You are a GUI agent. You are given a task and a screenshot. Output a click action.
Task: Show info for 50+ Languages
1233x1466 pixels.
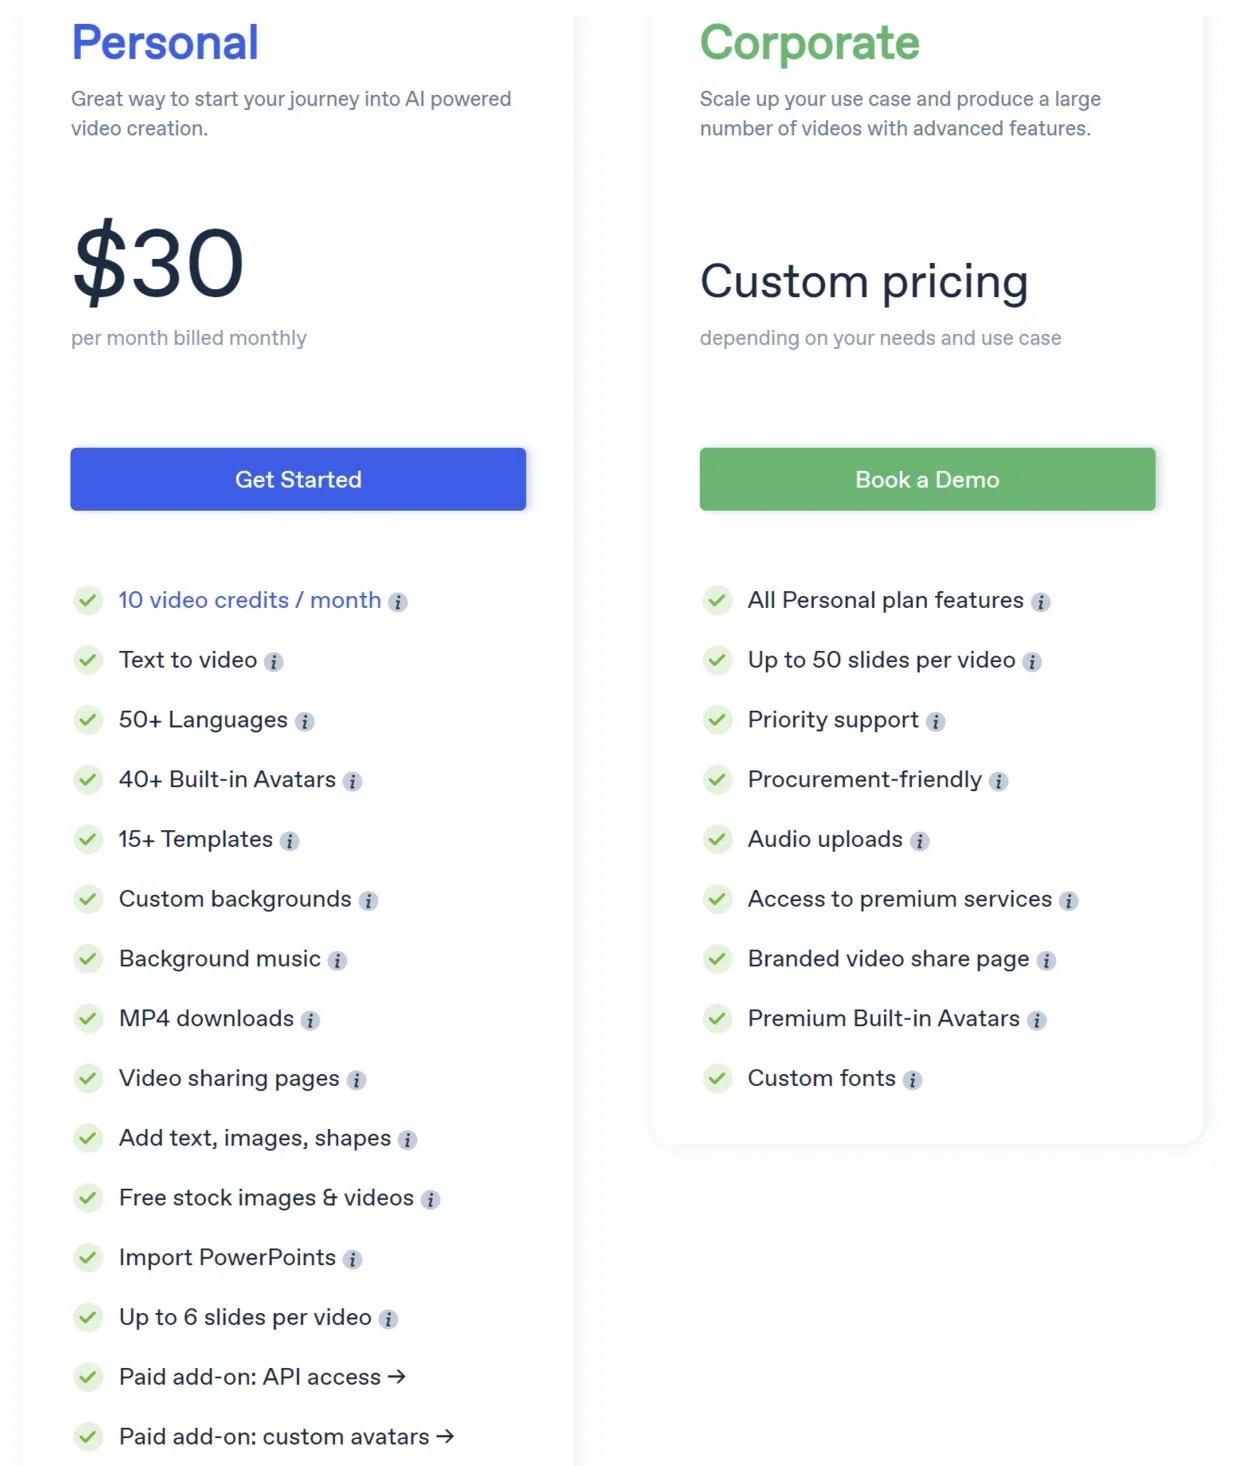(305, 722)
